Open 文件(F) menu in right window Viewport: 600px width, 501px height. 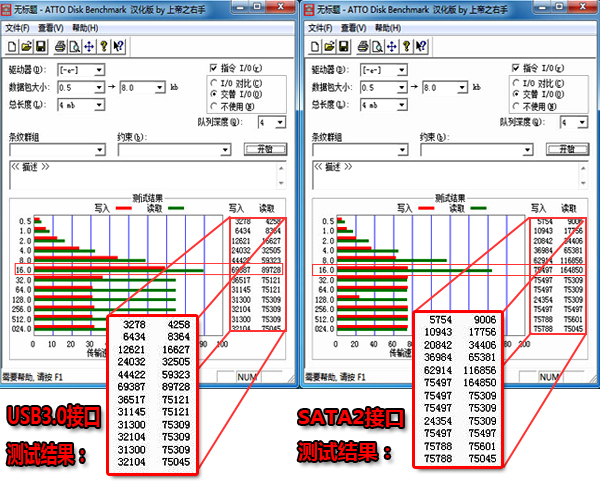(x=320, y=28)
